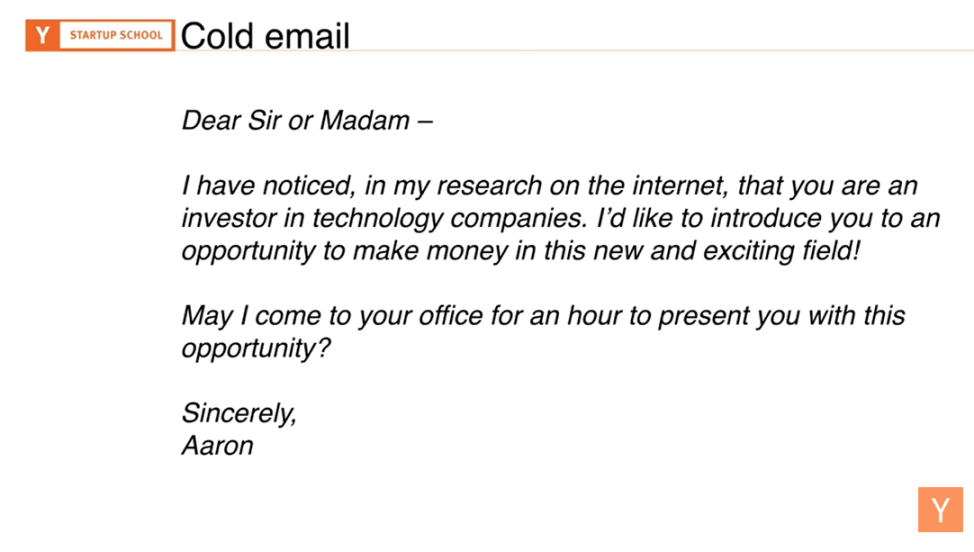
Task: Click the word 'Madam' in the greeting
Action: click(x=365, y=120)
